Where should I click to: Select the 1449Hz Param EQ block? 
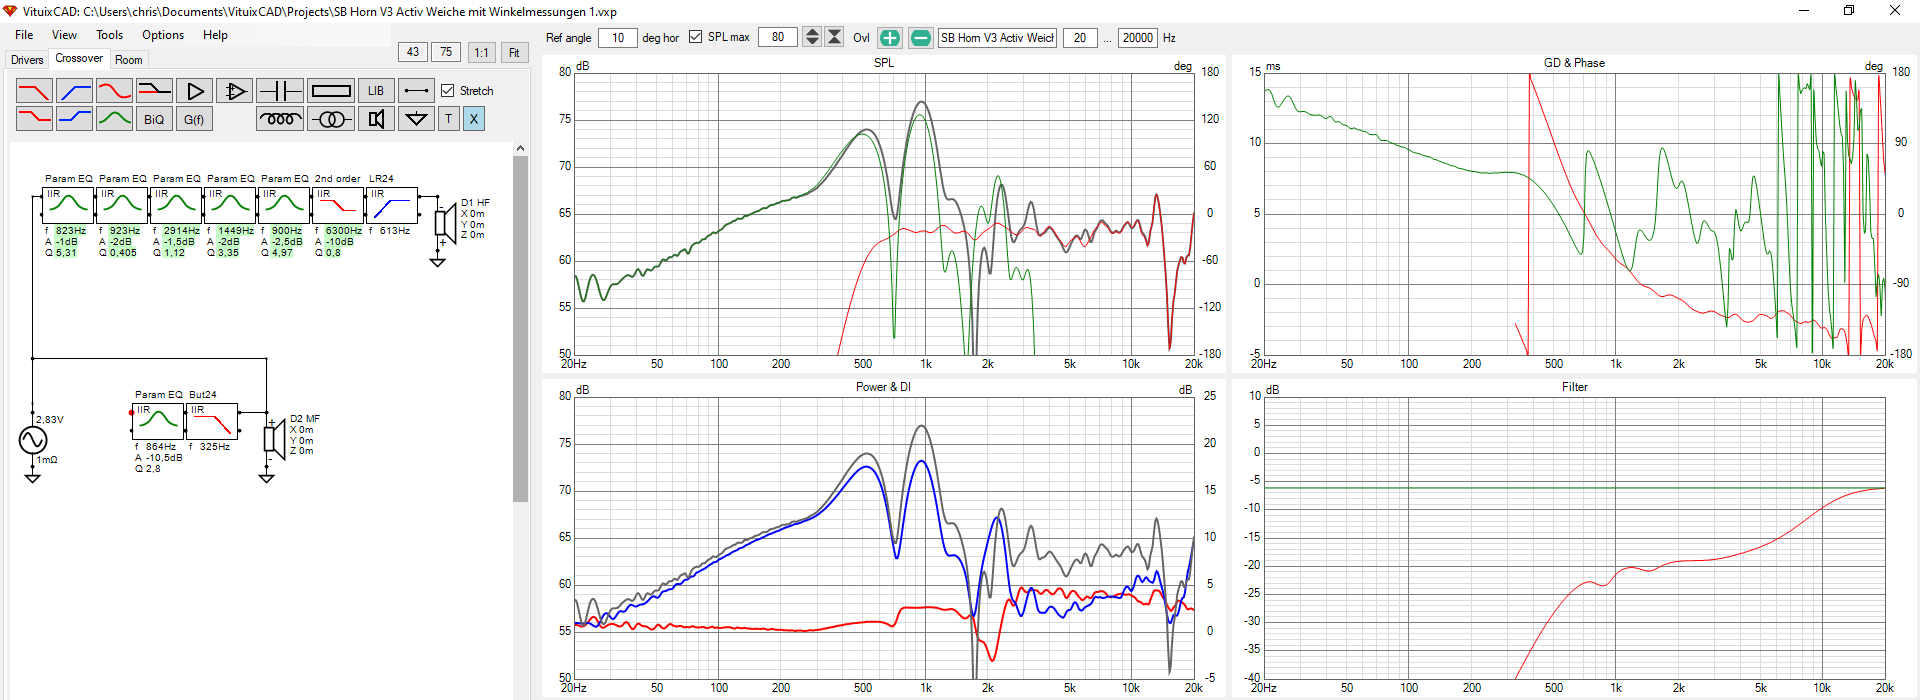coord(230,205)
